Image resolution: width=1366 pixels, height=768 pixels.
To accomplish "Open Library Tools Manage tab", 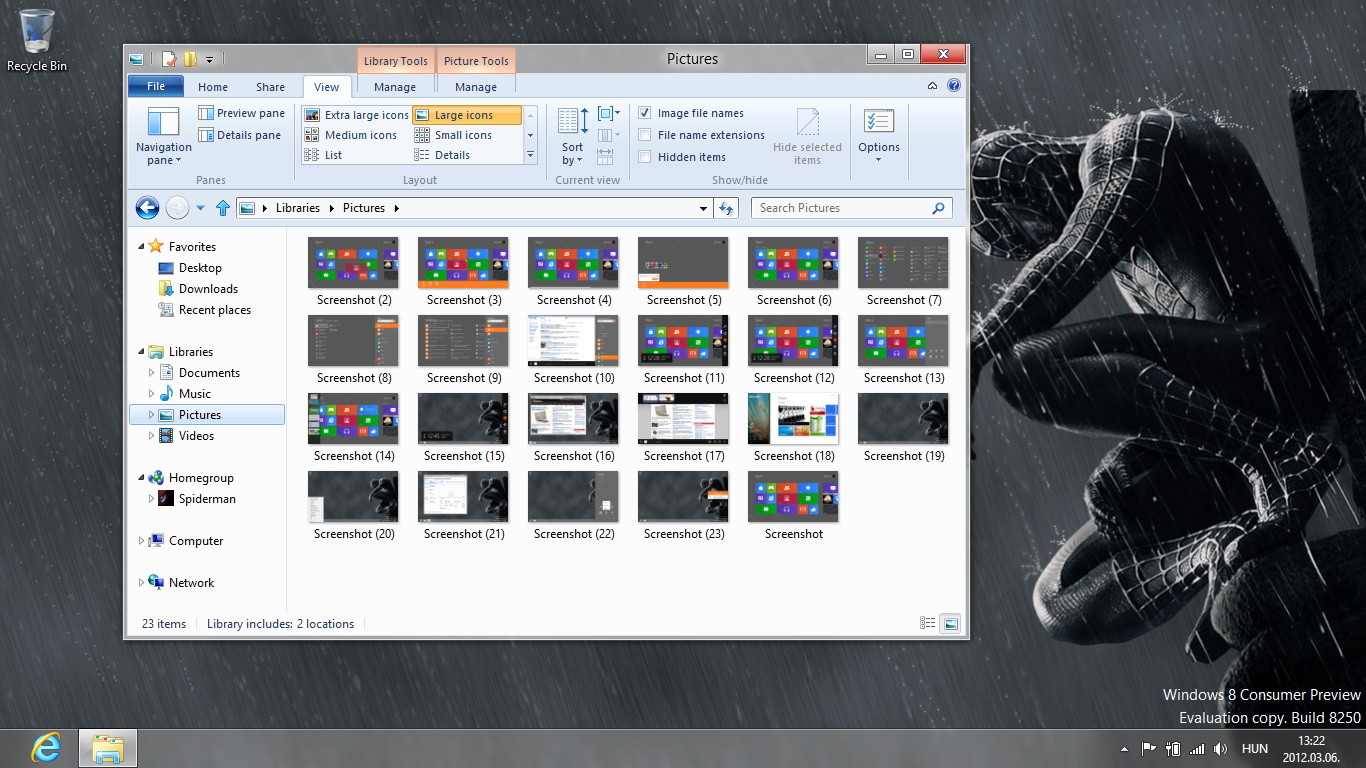I will click(x=395, y=87).
